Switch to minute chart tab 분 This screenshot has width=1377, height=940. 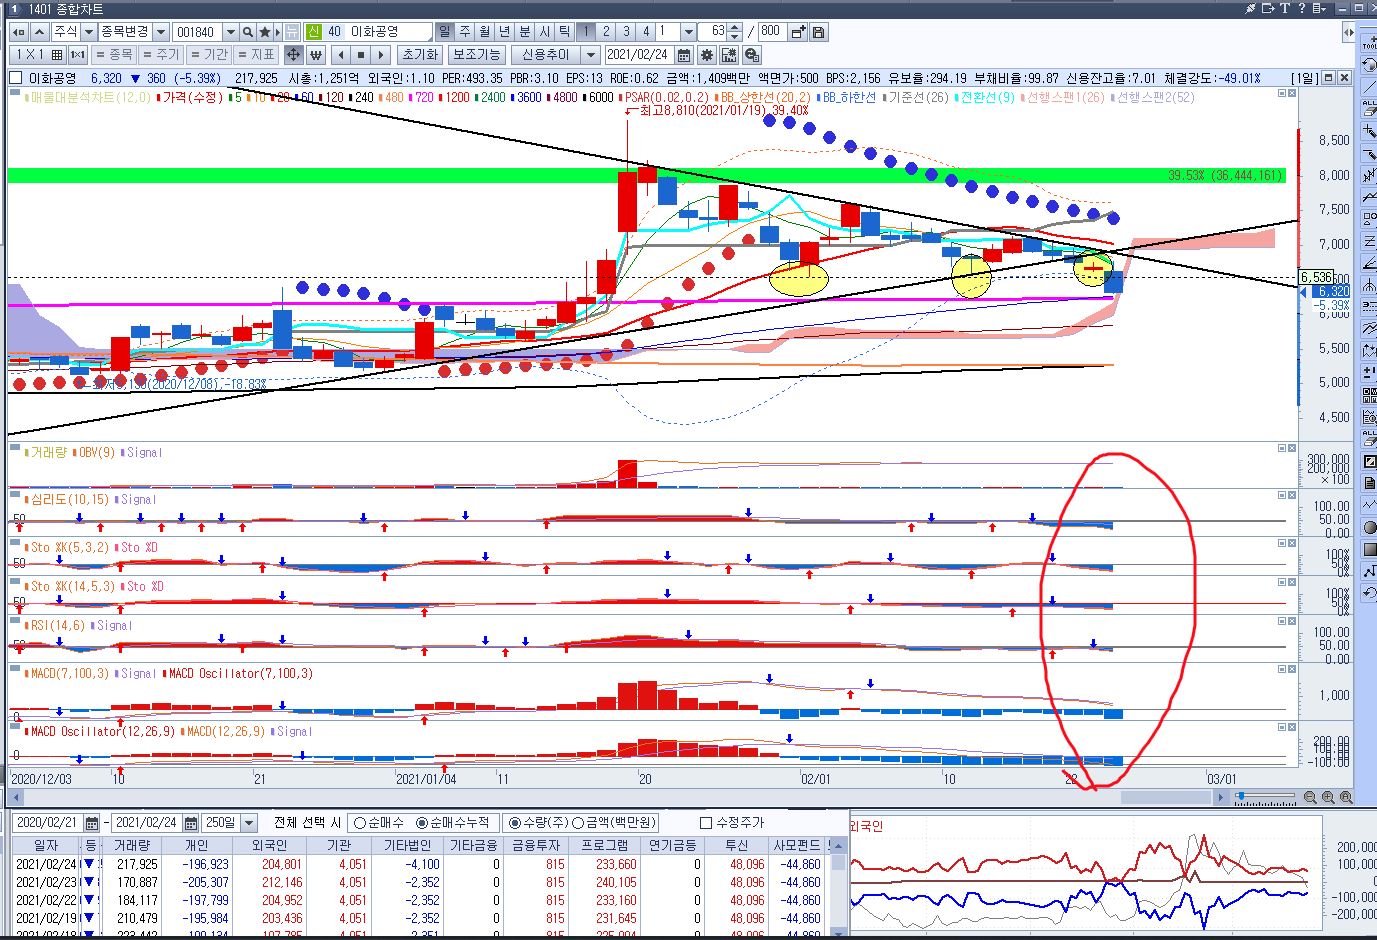coord(524,32)
